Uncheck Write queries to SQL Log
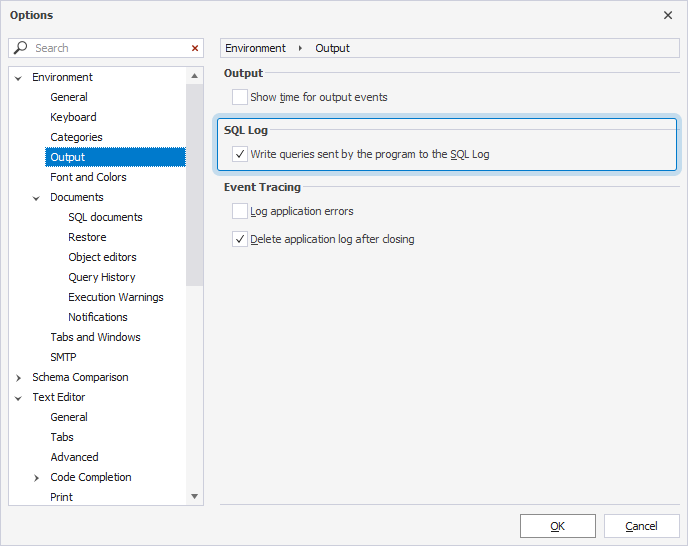This screenshot has width=688, height=546. (240, 155)
